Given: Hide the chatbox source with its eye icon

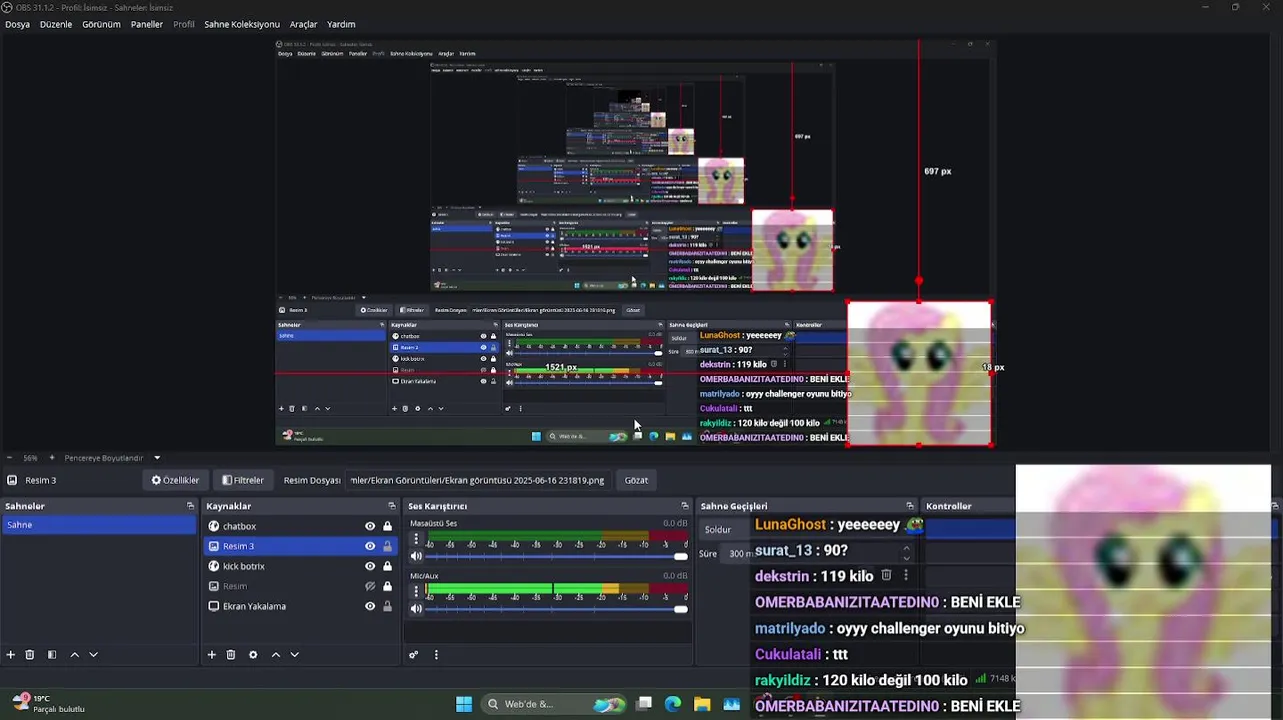Looking at the screenshot, I should 370,526.
